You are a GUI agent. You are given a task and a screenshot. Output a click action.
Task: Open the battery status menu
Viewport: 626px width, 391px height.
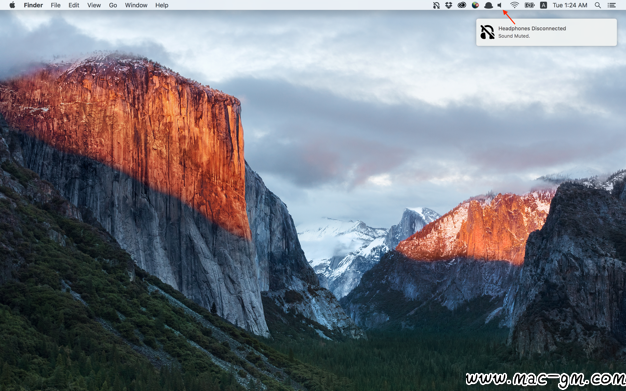point(529,5)
